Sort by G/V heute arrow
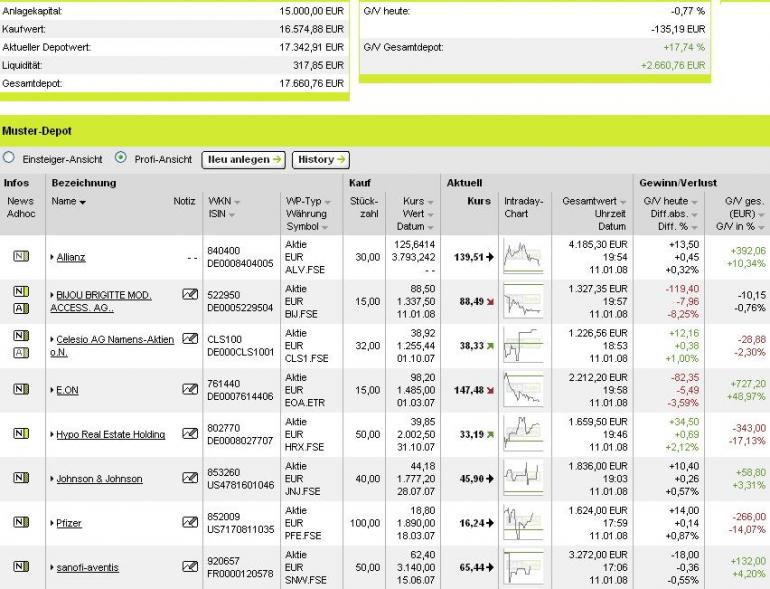 click(x=694, y=202)
